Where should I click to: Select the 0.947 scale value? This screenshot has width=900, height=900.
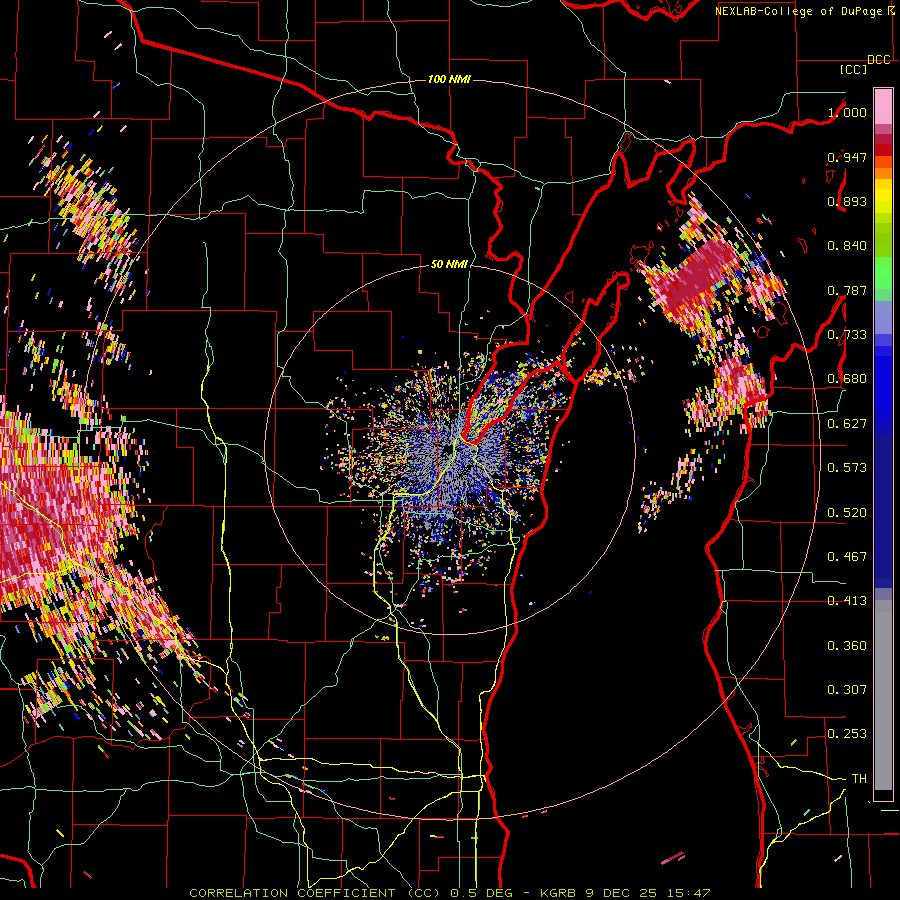tap(847, 157)
